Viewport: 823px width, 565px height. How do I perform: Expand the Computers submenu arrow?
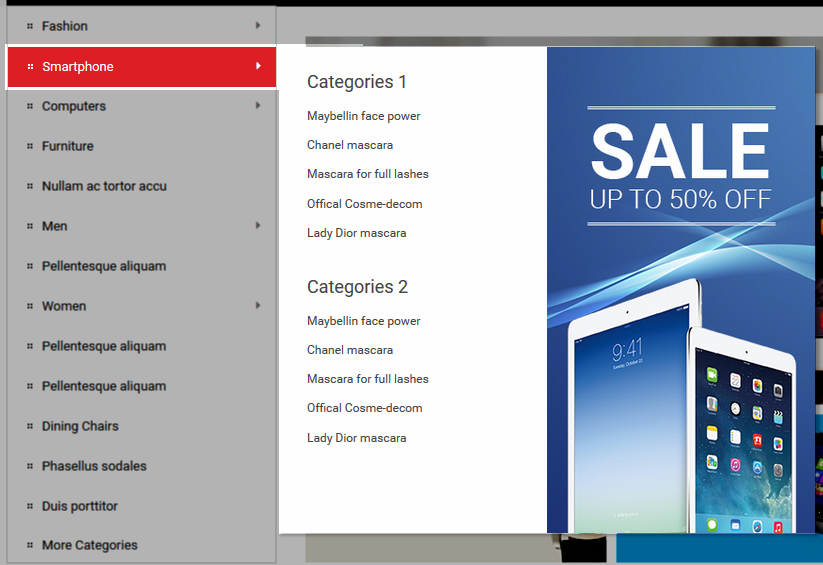258,106
